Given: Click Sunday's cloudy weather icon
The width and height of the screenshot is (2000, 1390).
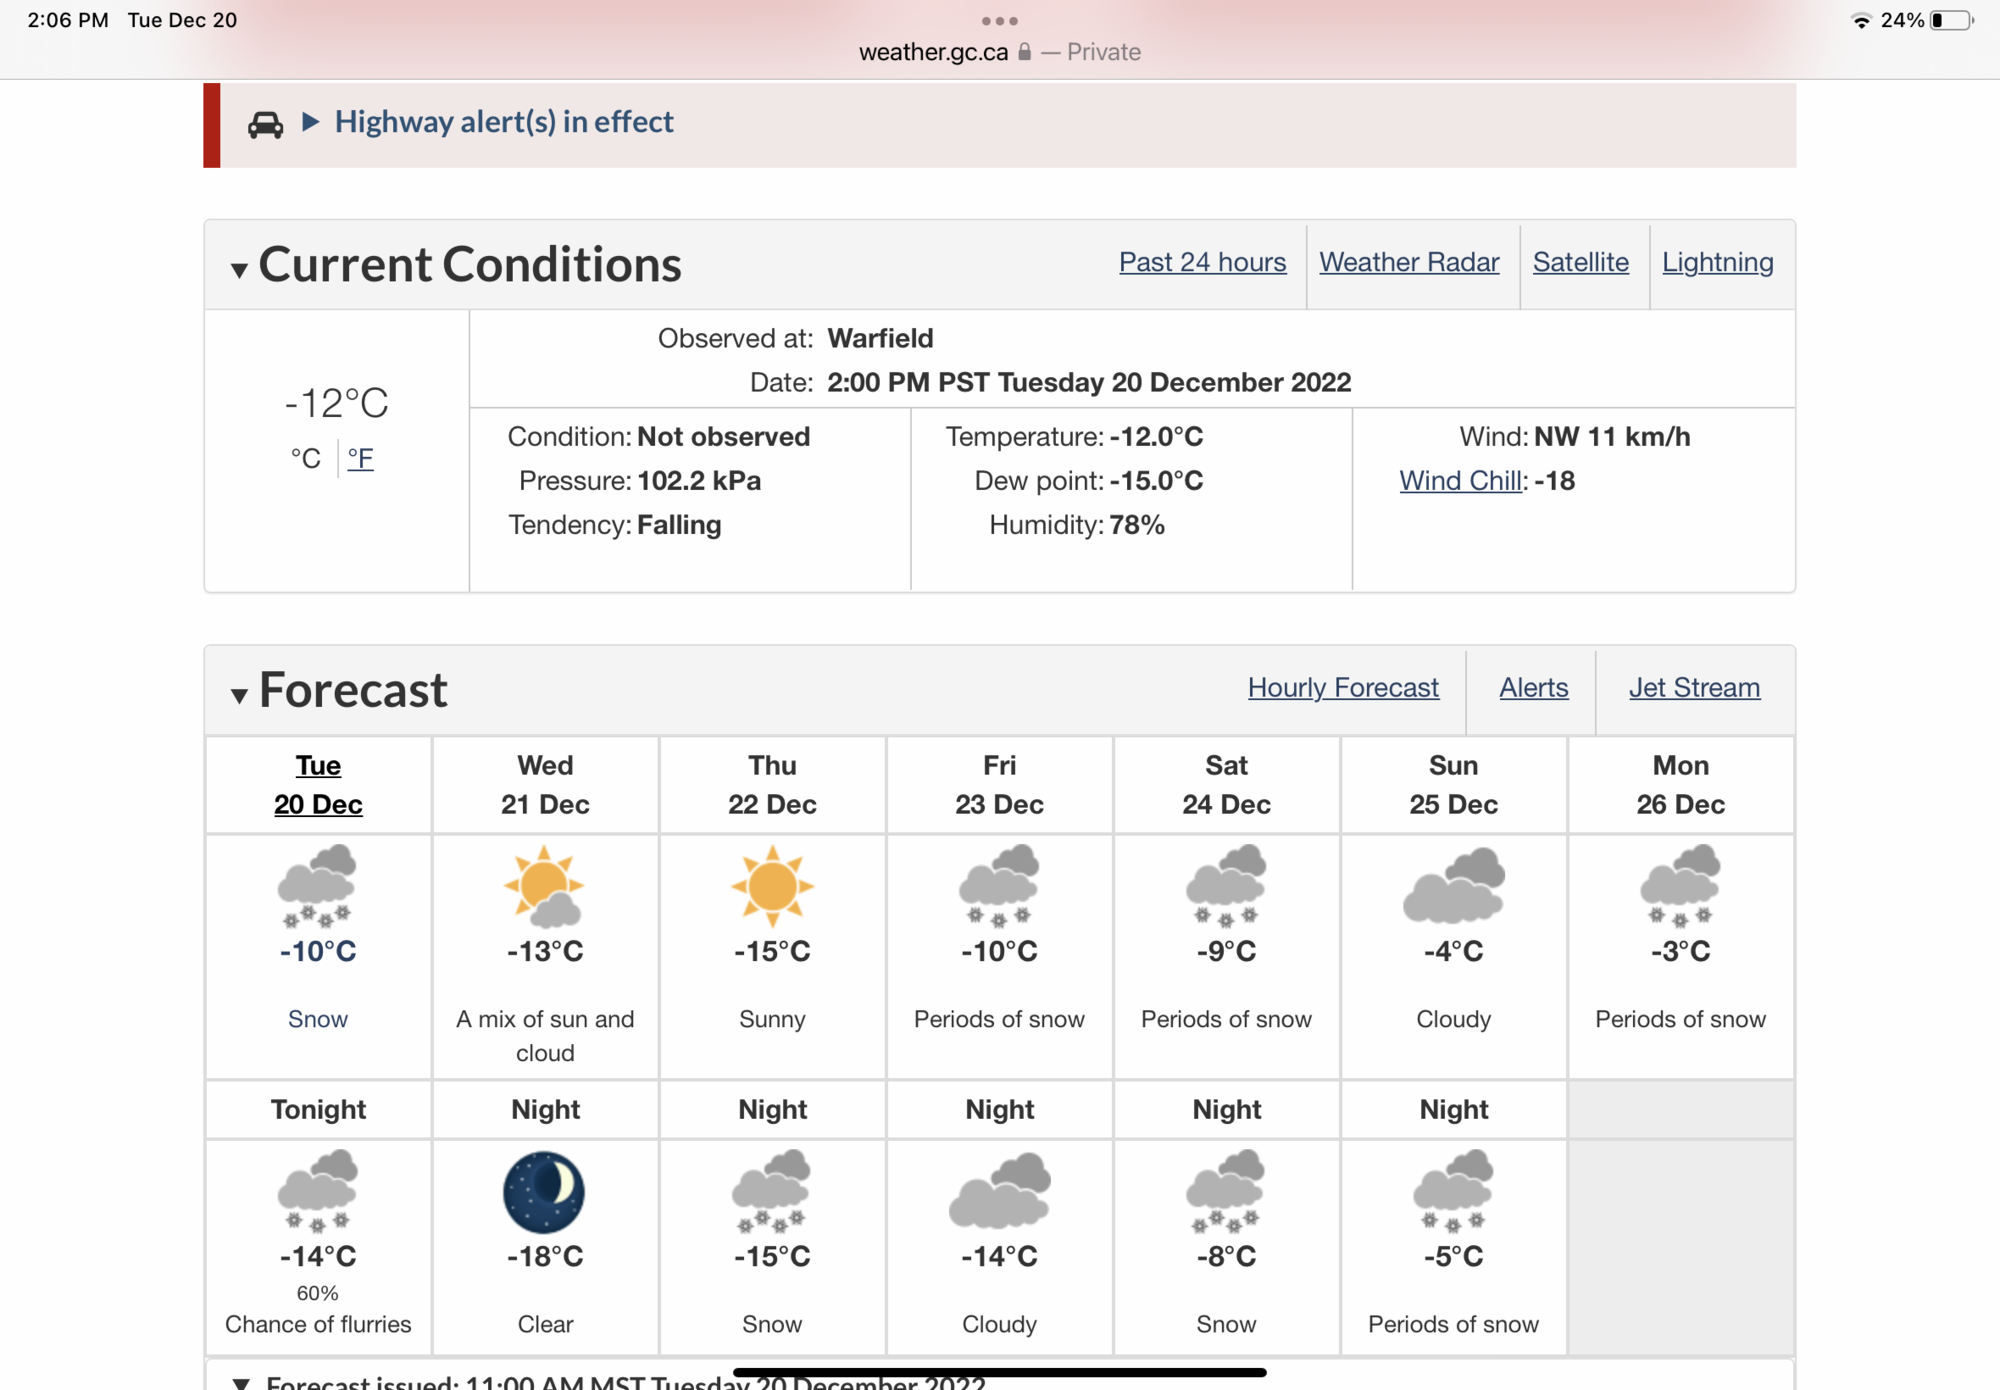Looking at the screenshot, I should (x=1453, y=886).
